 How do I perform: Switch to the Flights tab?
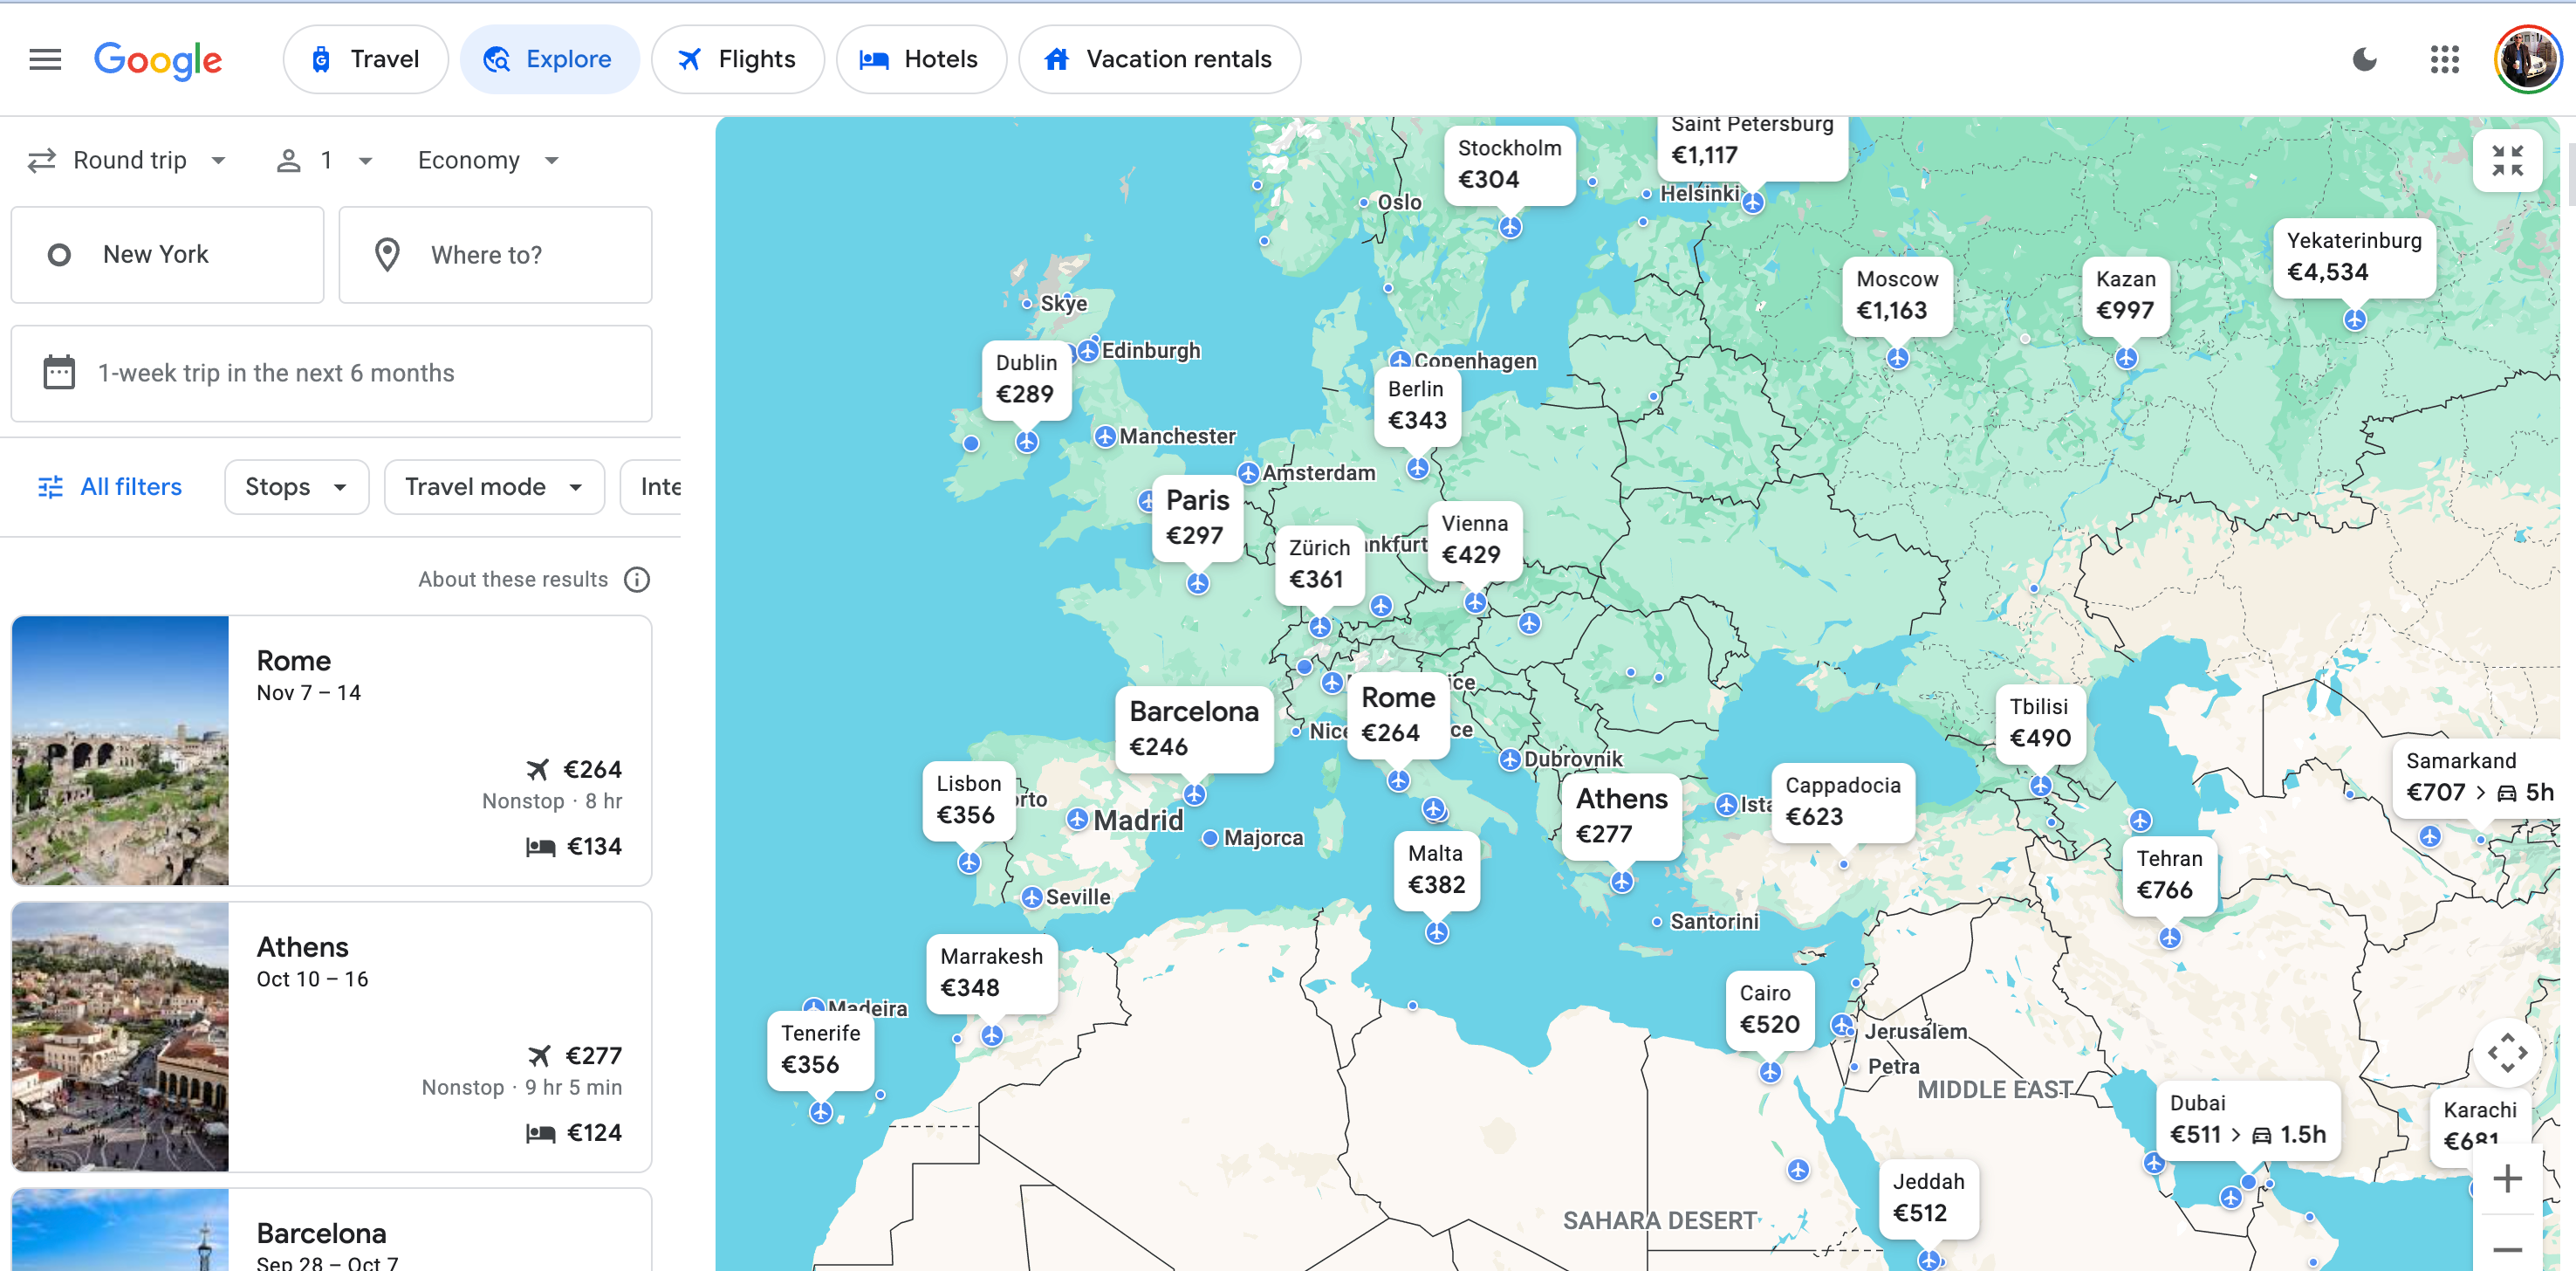737,60
